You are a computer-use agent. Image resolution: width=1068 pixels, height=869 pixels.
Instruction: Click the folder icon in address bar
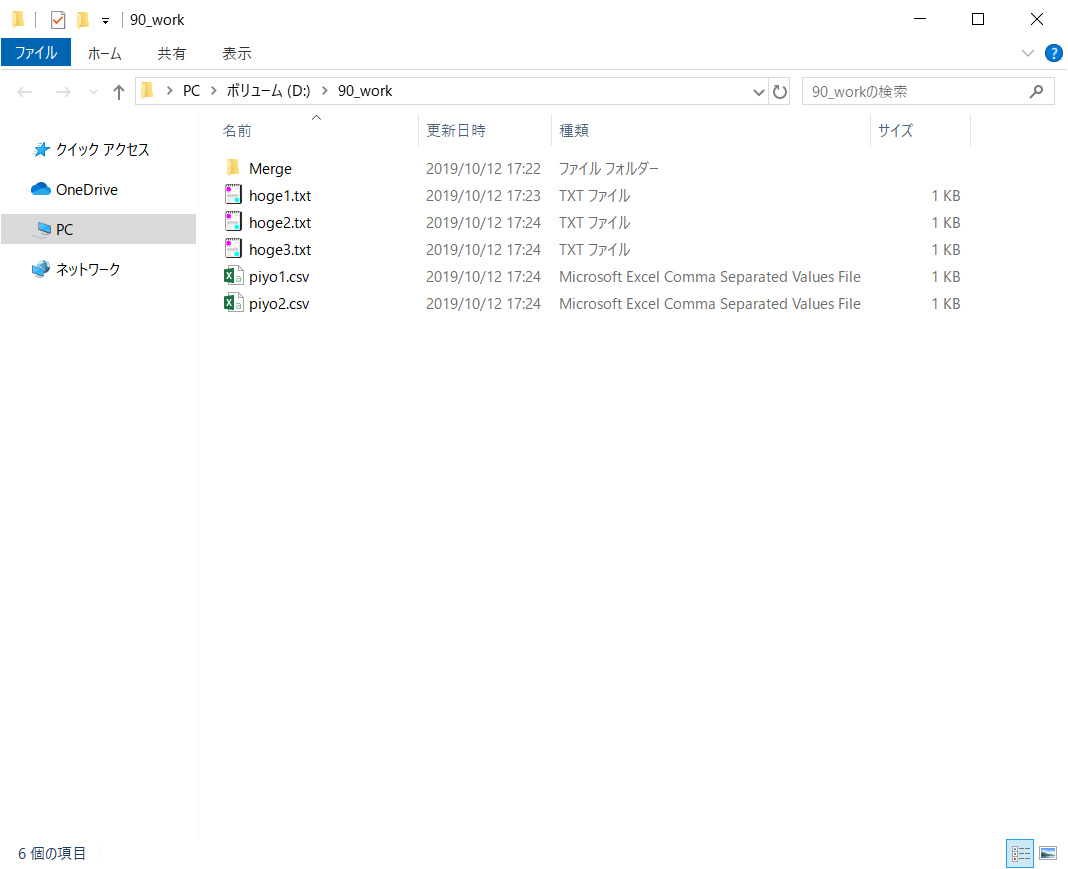click(x=147, y=91)
